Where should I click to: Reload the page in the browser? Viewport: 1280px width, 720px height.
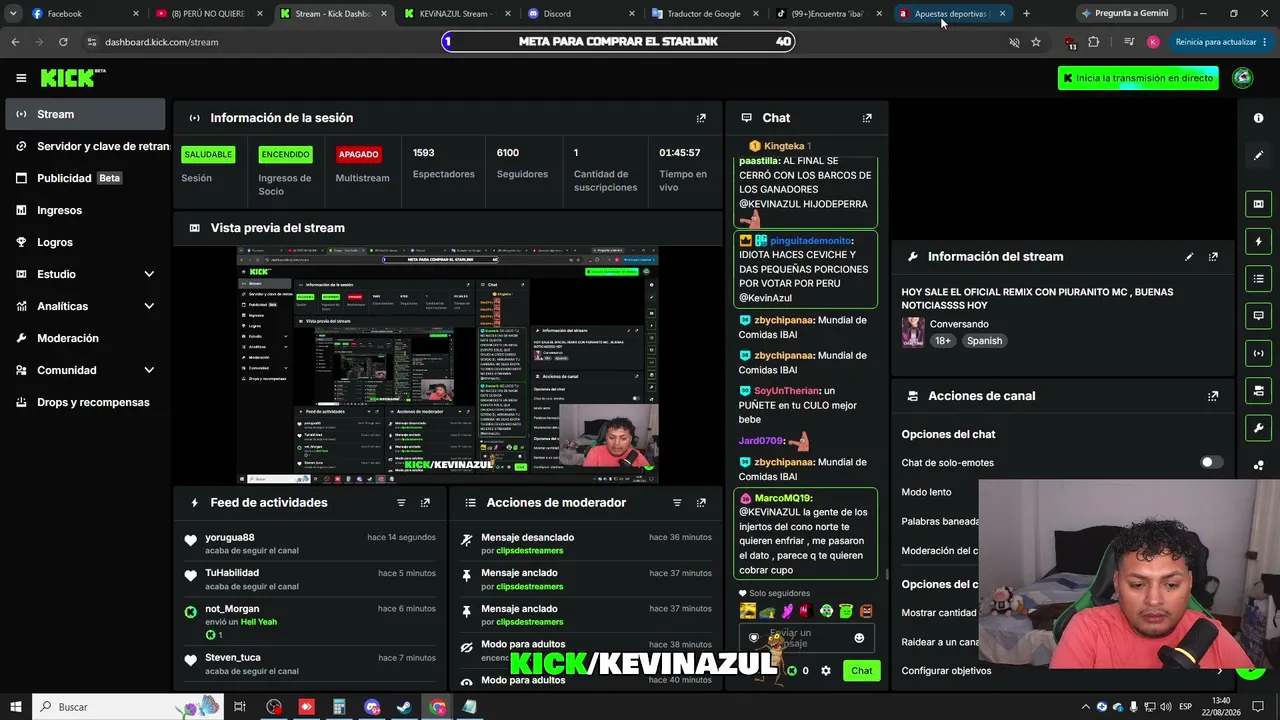[63, 42]
